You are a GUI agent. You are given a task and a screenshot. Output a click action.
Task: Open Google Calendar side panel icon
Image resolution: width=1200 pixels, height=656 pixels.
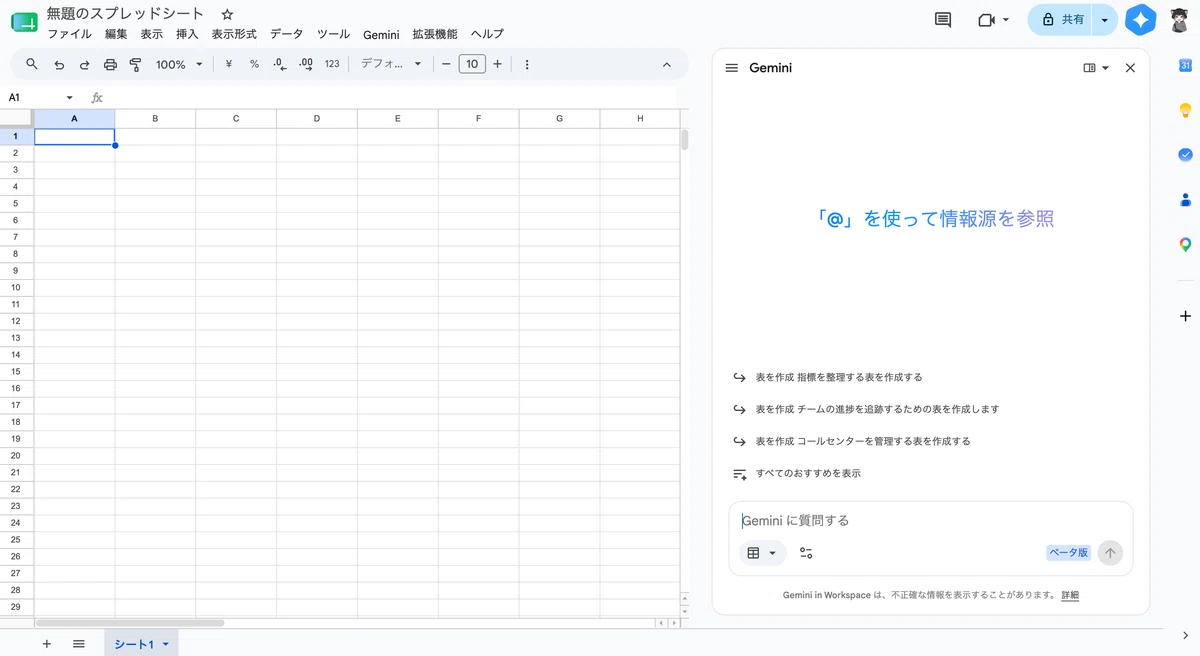click(1185, 66)
